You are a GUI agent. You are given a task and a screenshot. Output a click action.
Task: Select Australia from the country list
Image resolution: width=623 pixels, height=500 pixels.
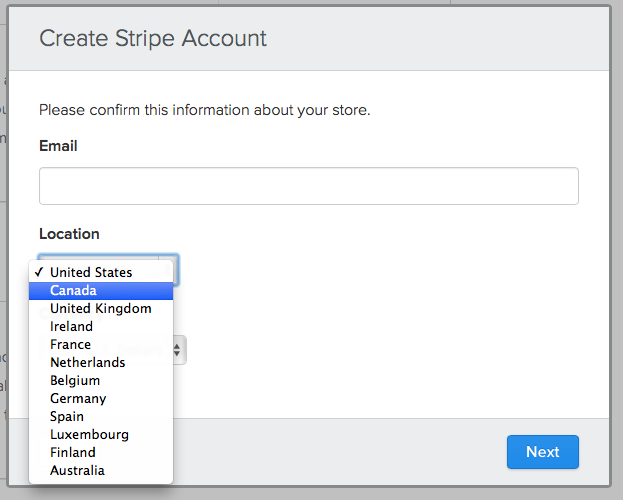[101, 471]
